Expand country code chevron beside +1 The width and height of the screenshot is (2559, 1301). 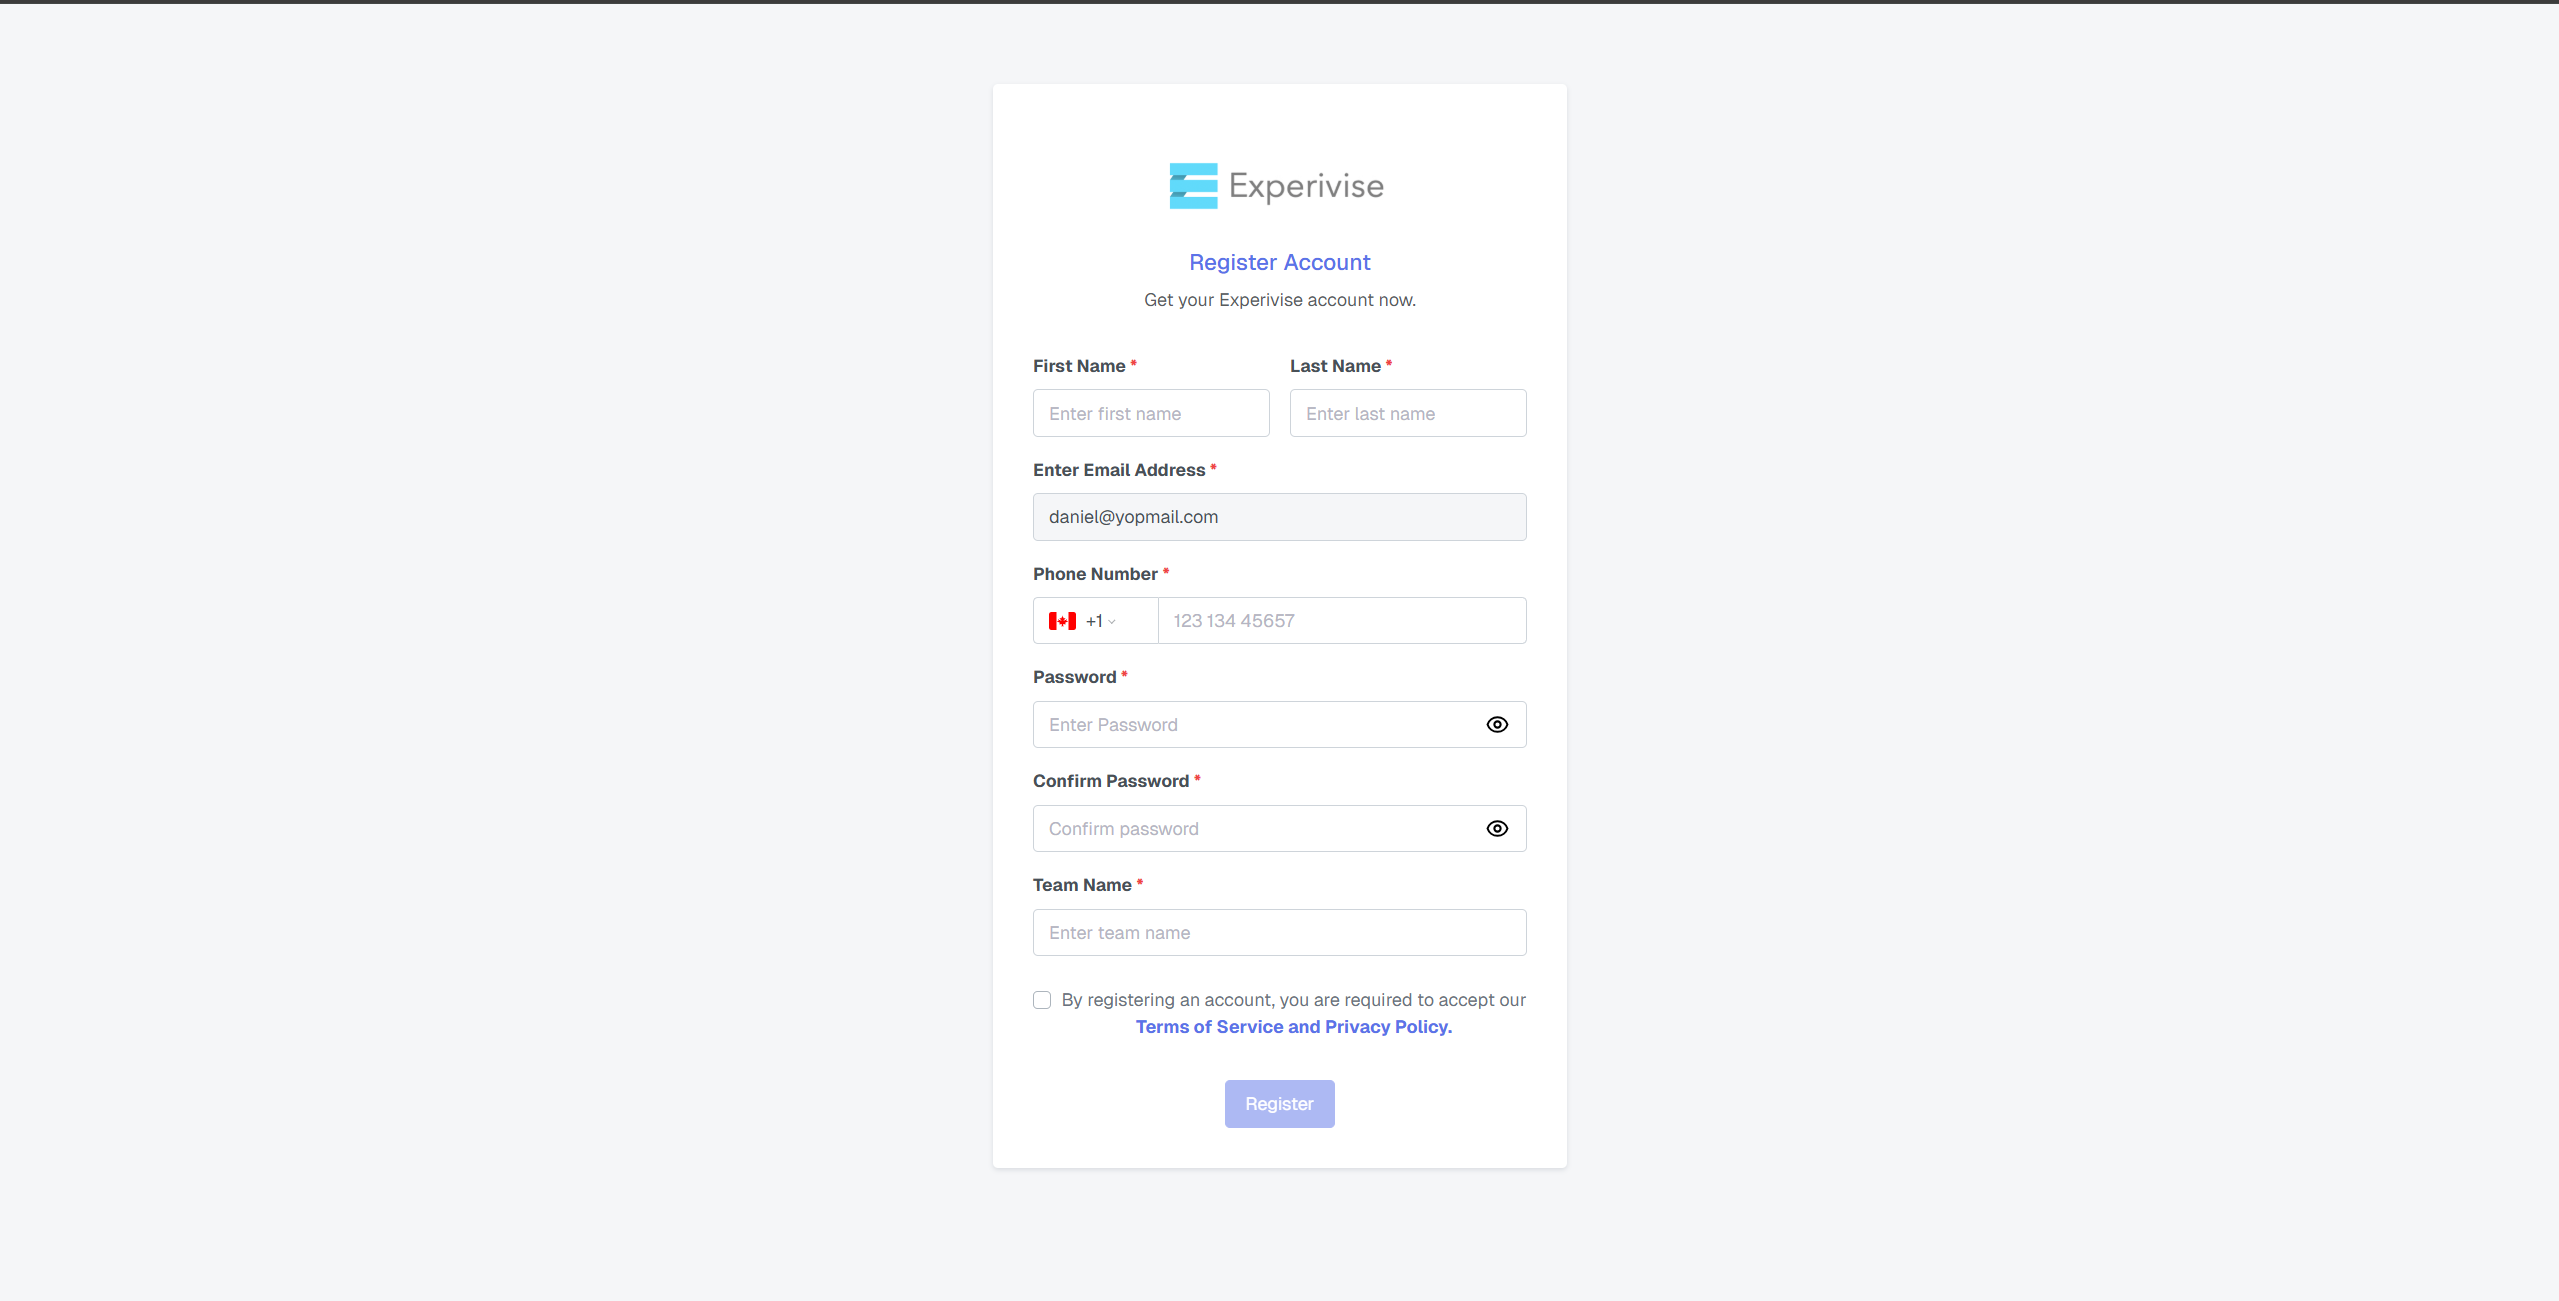1112,622
